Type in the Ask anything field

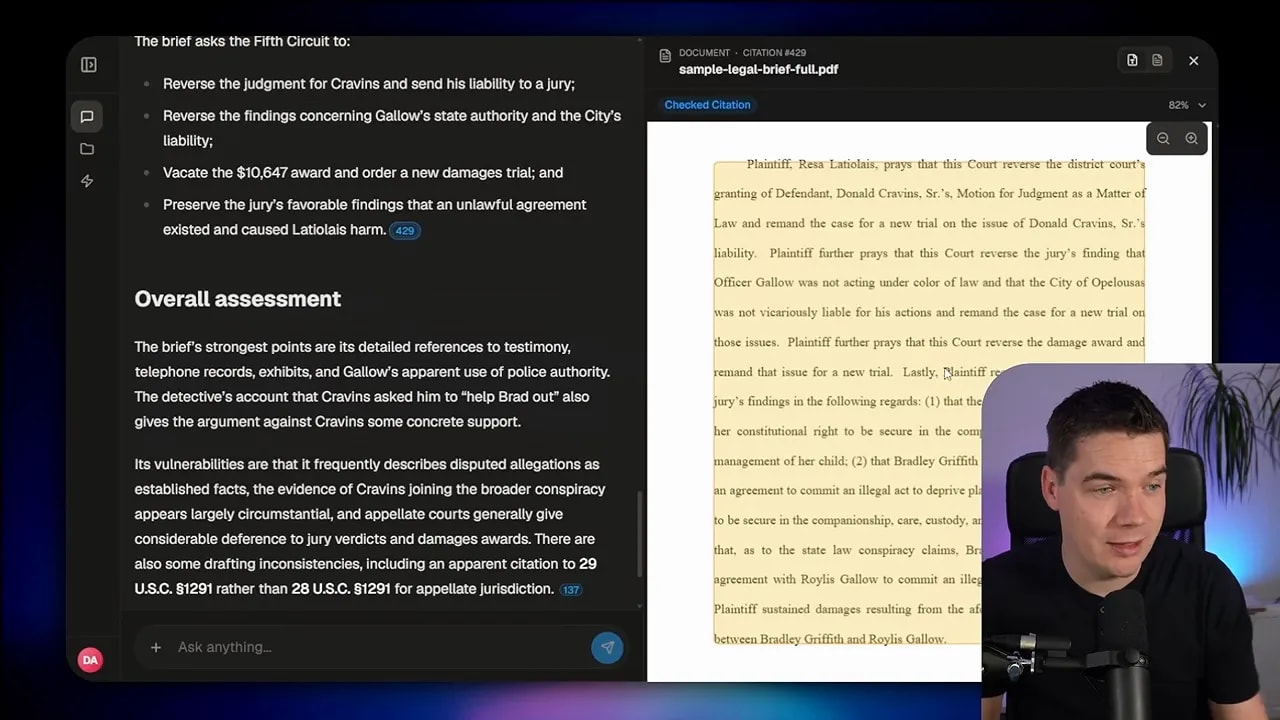[x=380, y=647]
